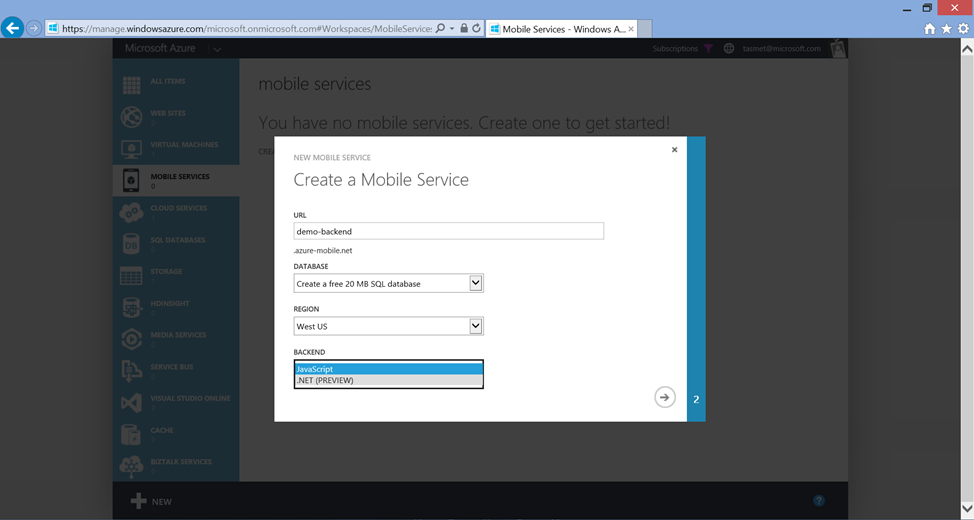Go to next wizard step arrow
Viewport: 974px width, 520px height.
coord(665,397)
